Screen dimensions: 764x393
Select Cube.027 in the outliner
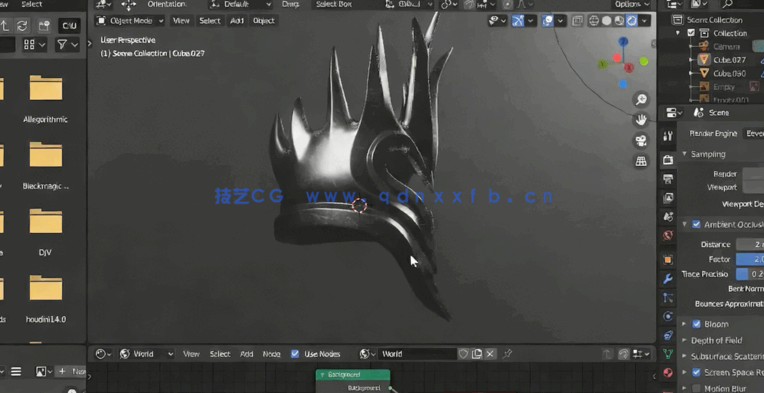click(730, 60)
